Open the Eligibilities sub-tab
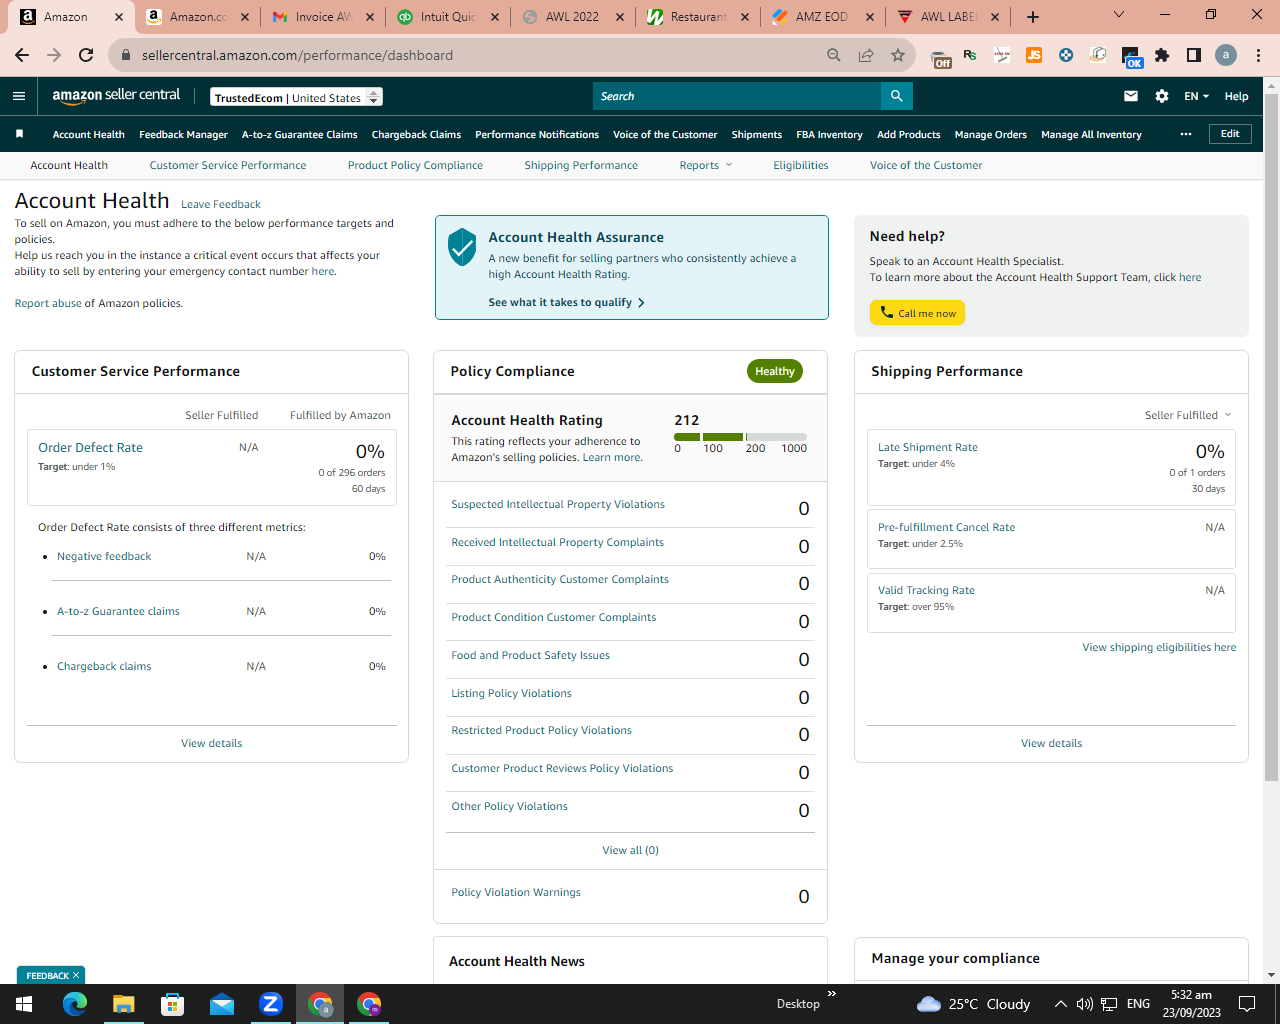The width and height of the screenshot is (1280, 1024). tap(801, 165)
